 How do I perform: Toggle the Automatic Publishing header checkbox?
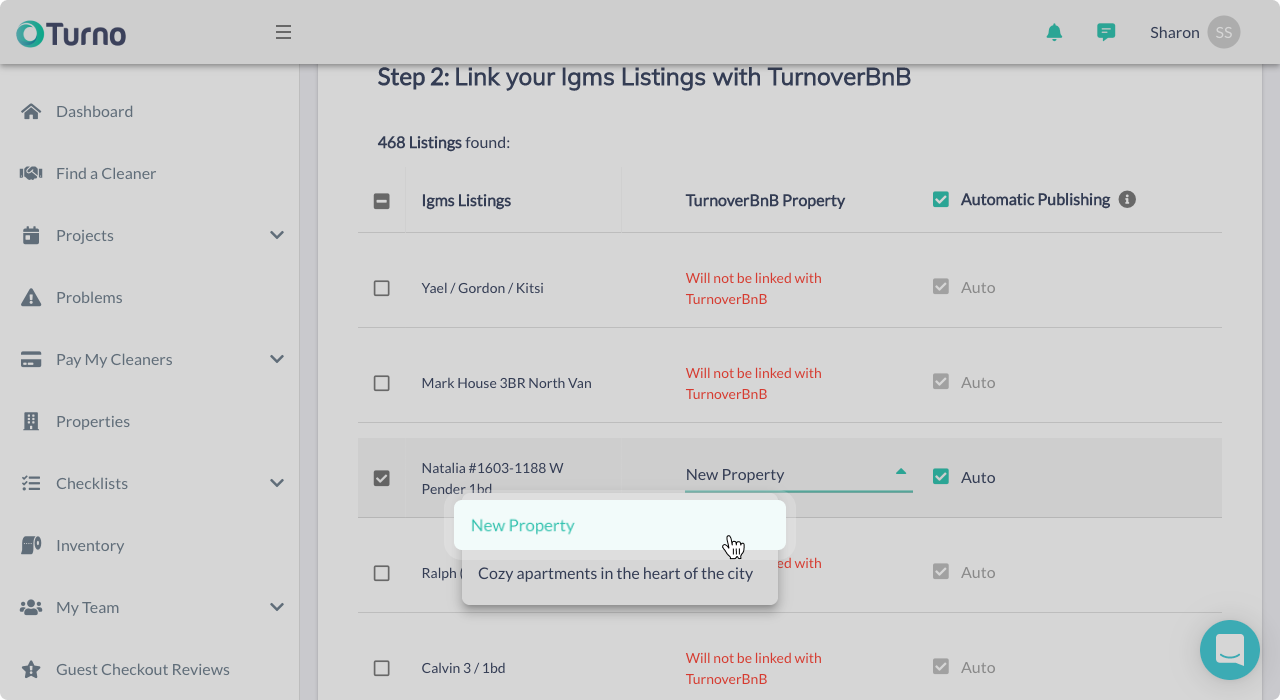pos(940,199)
